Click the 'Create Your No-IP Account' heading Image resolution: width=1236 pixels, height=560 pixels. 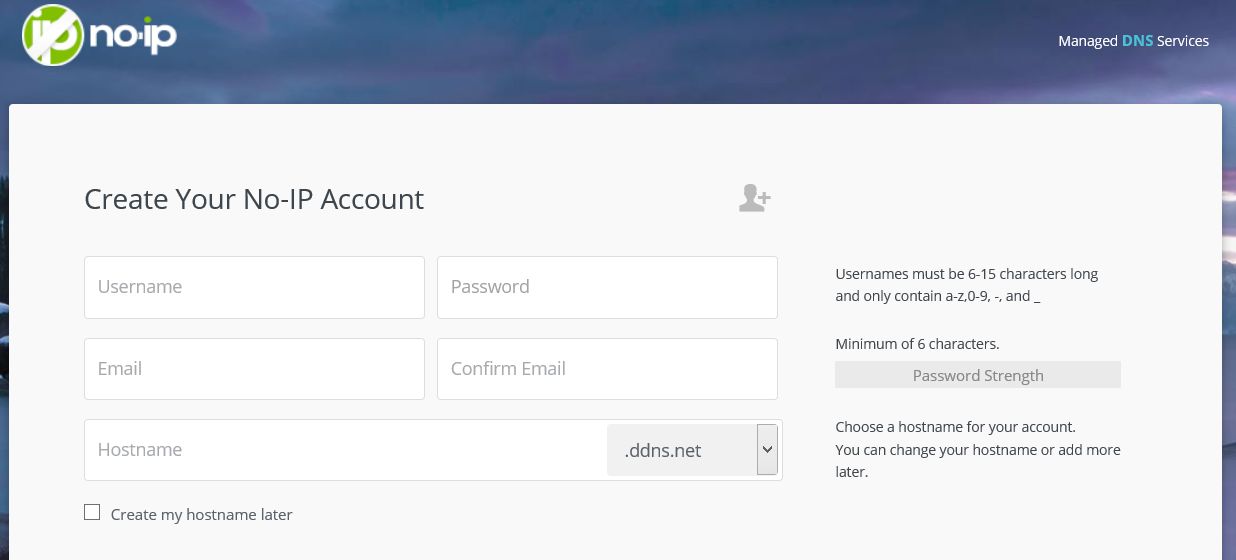tap(254, 199)
